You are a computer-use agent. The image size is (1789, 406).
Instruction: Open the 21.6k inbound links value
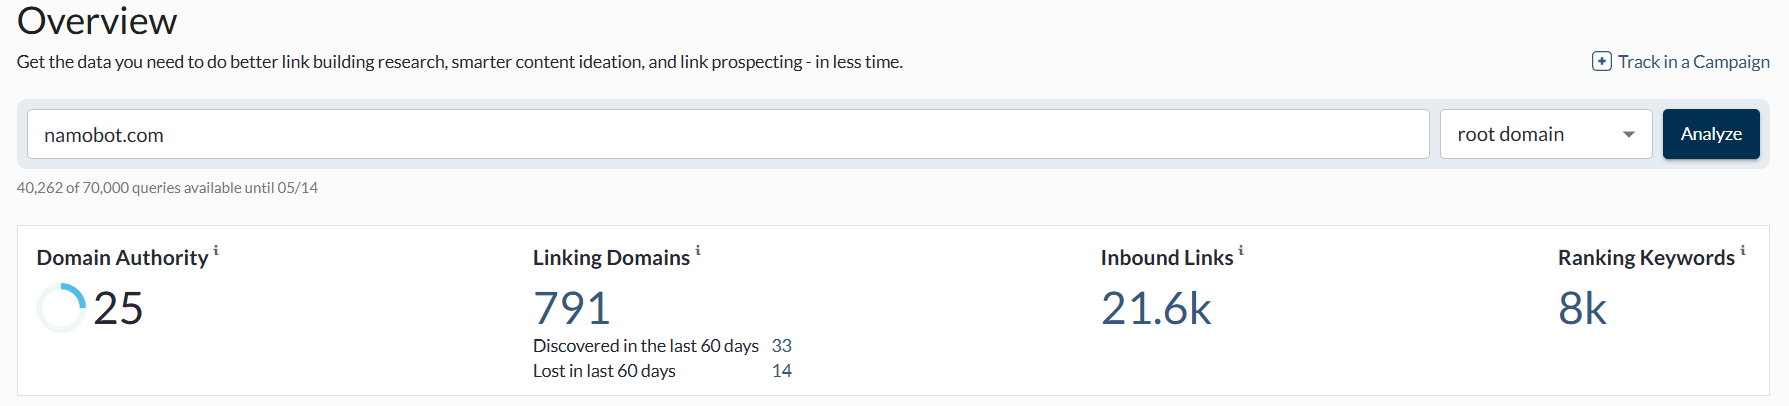pos(1156,308)
